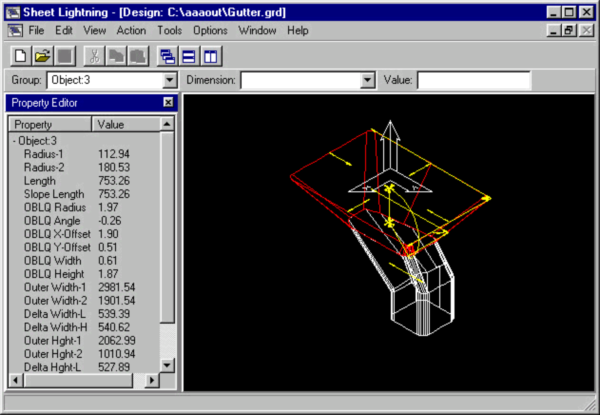
Task: Open the Dimension dropdown list
Action: tap(367, 80)
